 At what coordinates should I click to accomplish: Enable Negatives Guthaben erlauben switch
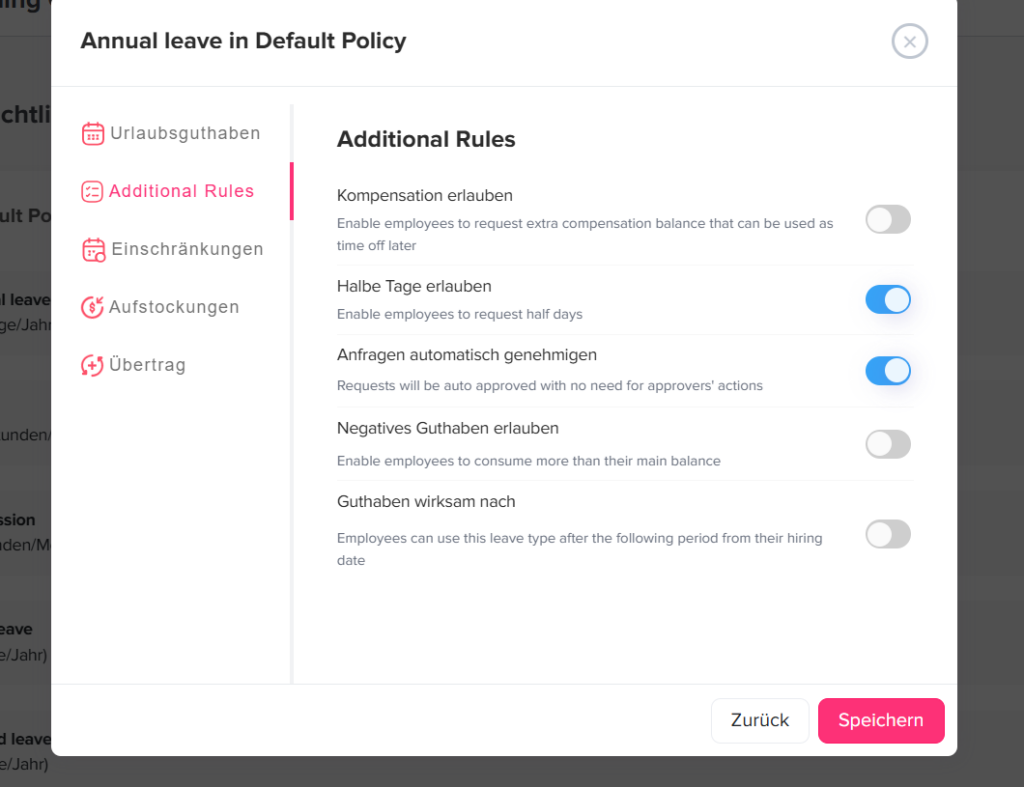pos(887,444)
